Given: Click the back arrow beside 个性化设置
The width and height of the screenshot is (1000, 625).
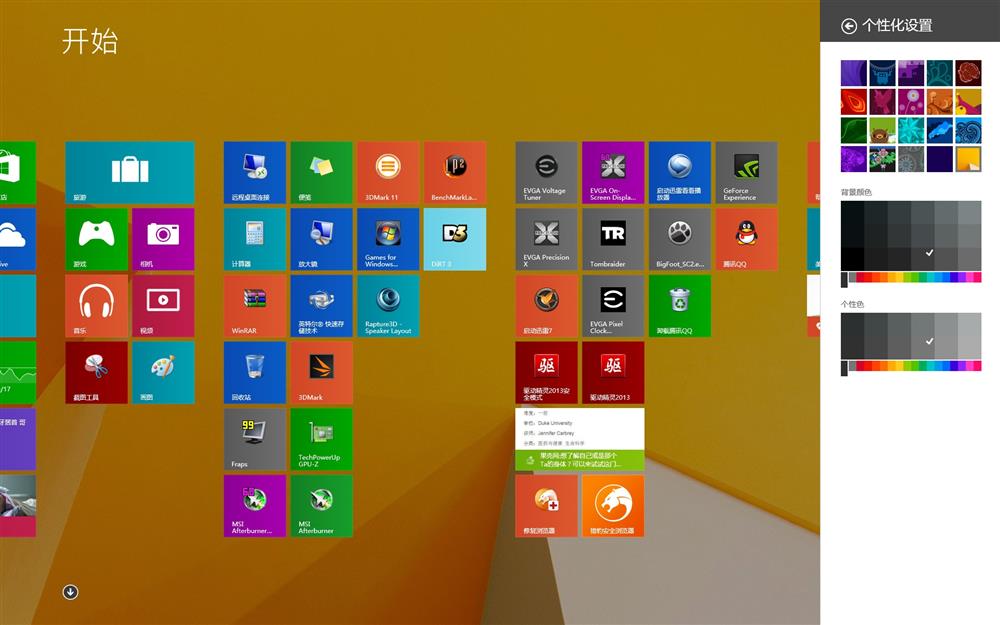Looking at the screenshot, I should (x=849, y=26).
